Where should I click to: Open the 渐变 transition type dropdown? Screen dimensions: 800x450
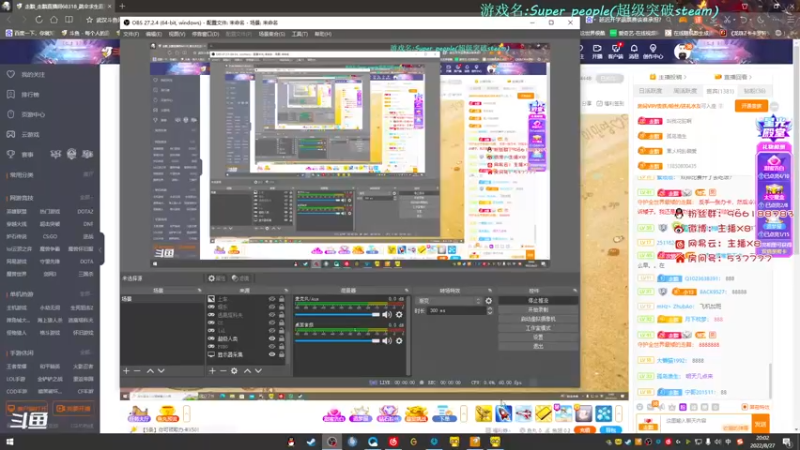pyautogui.click(x=448, y=301)
